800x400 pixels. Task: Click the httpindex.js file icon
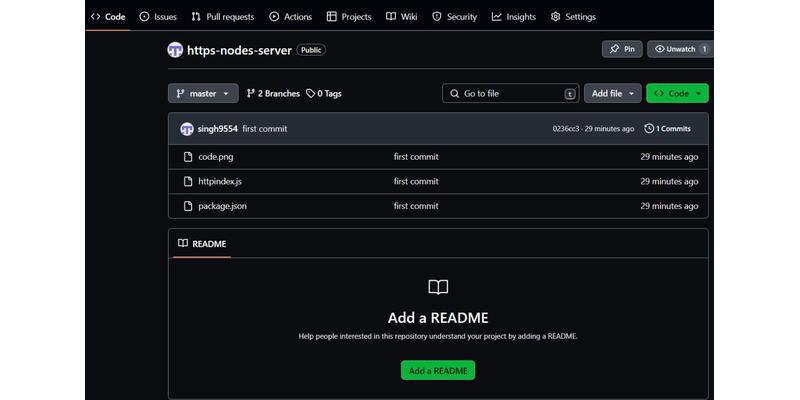pyautogui.click(x=187, y=182)
